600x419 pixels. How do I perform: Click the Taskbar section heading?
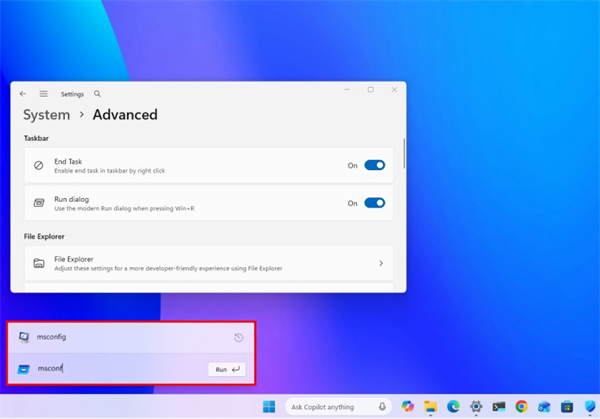pyautogui.click(x=36, y=138)
